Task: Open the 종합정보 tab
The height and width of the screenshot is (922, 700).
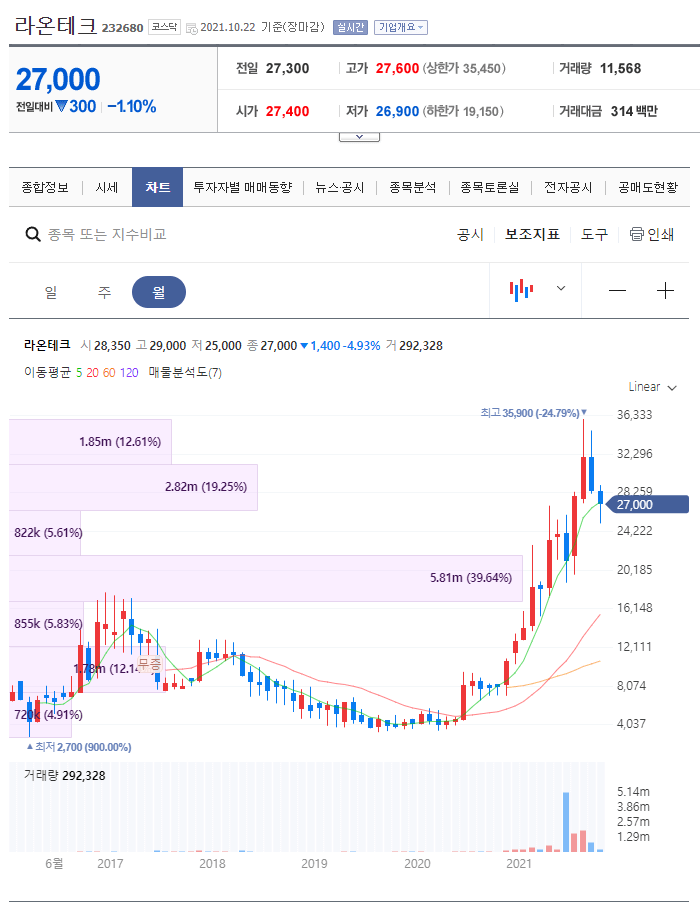Action: pos(45,188)
